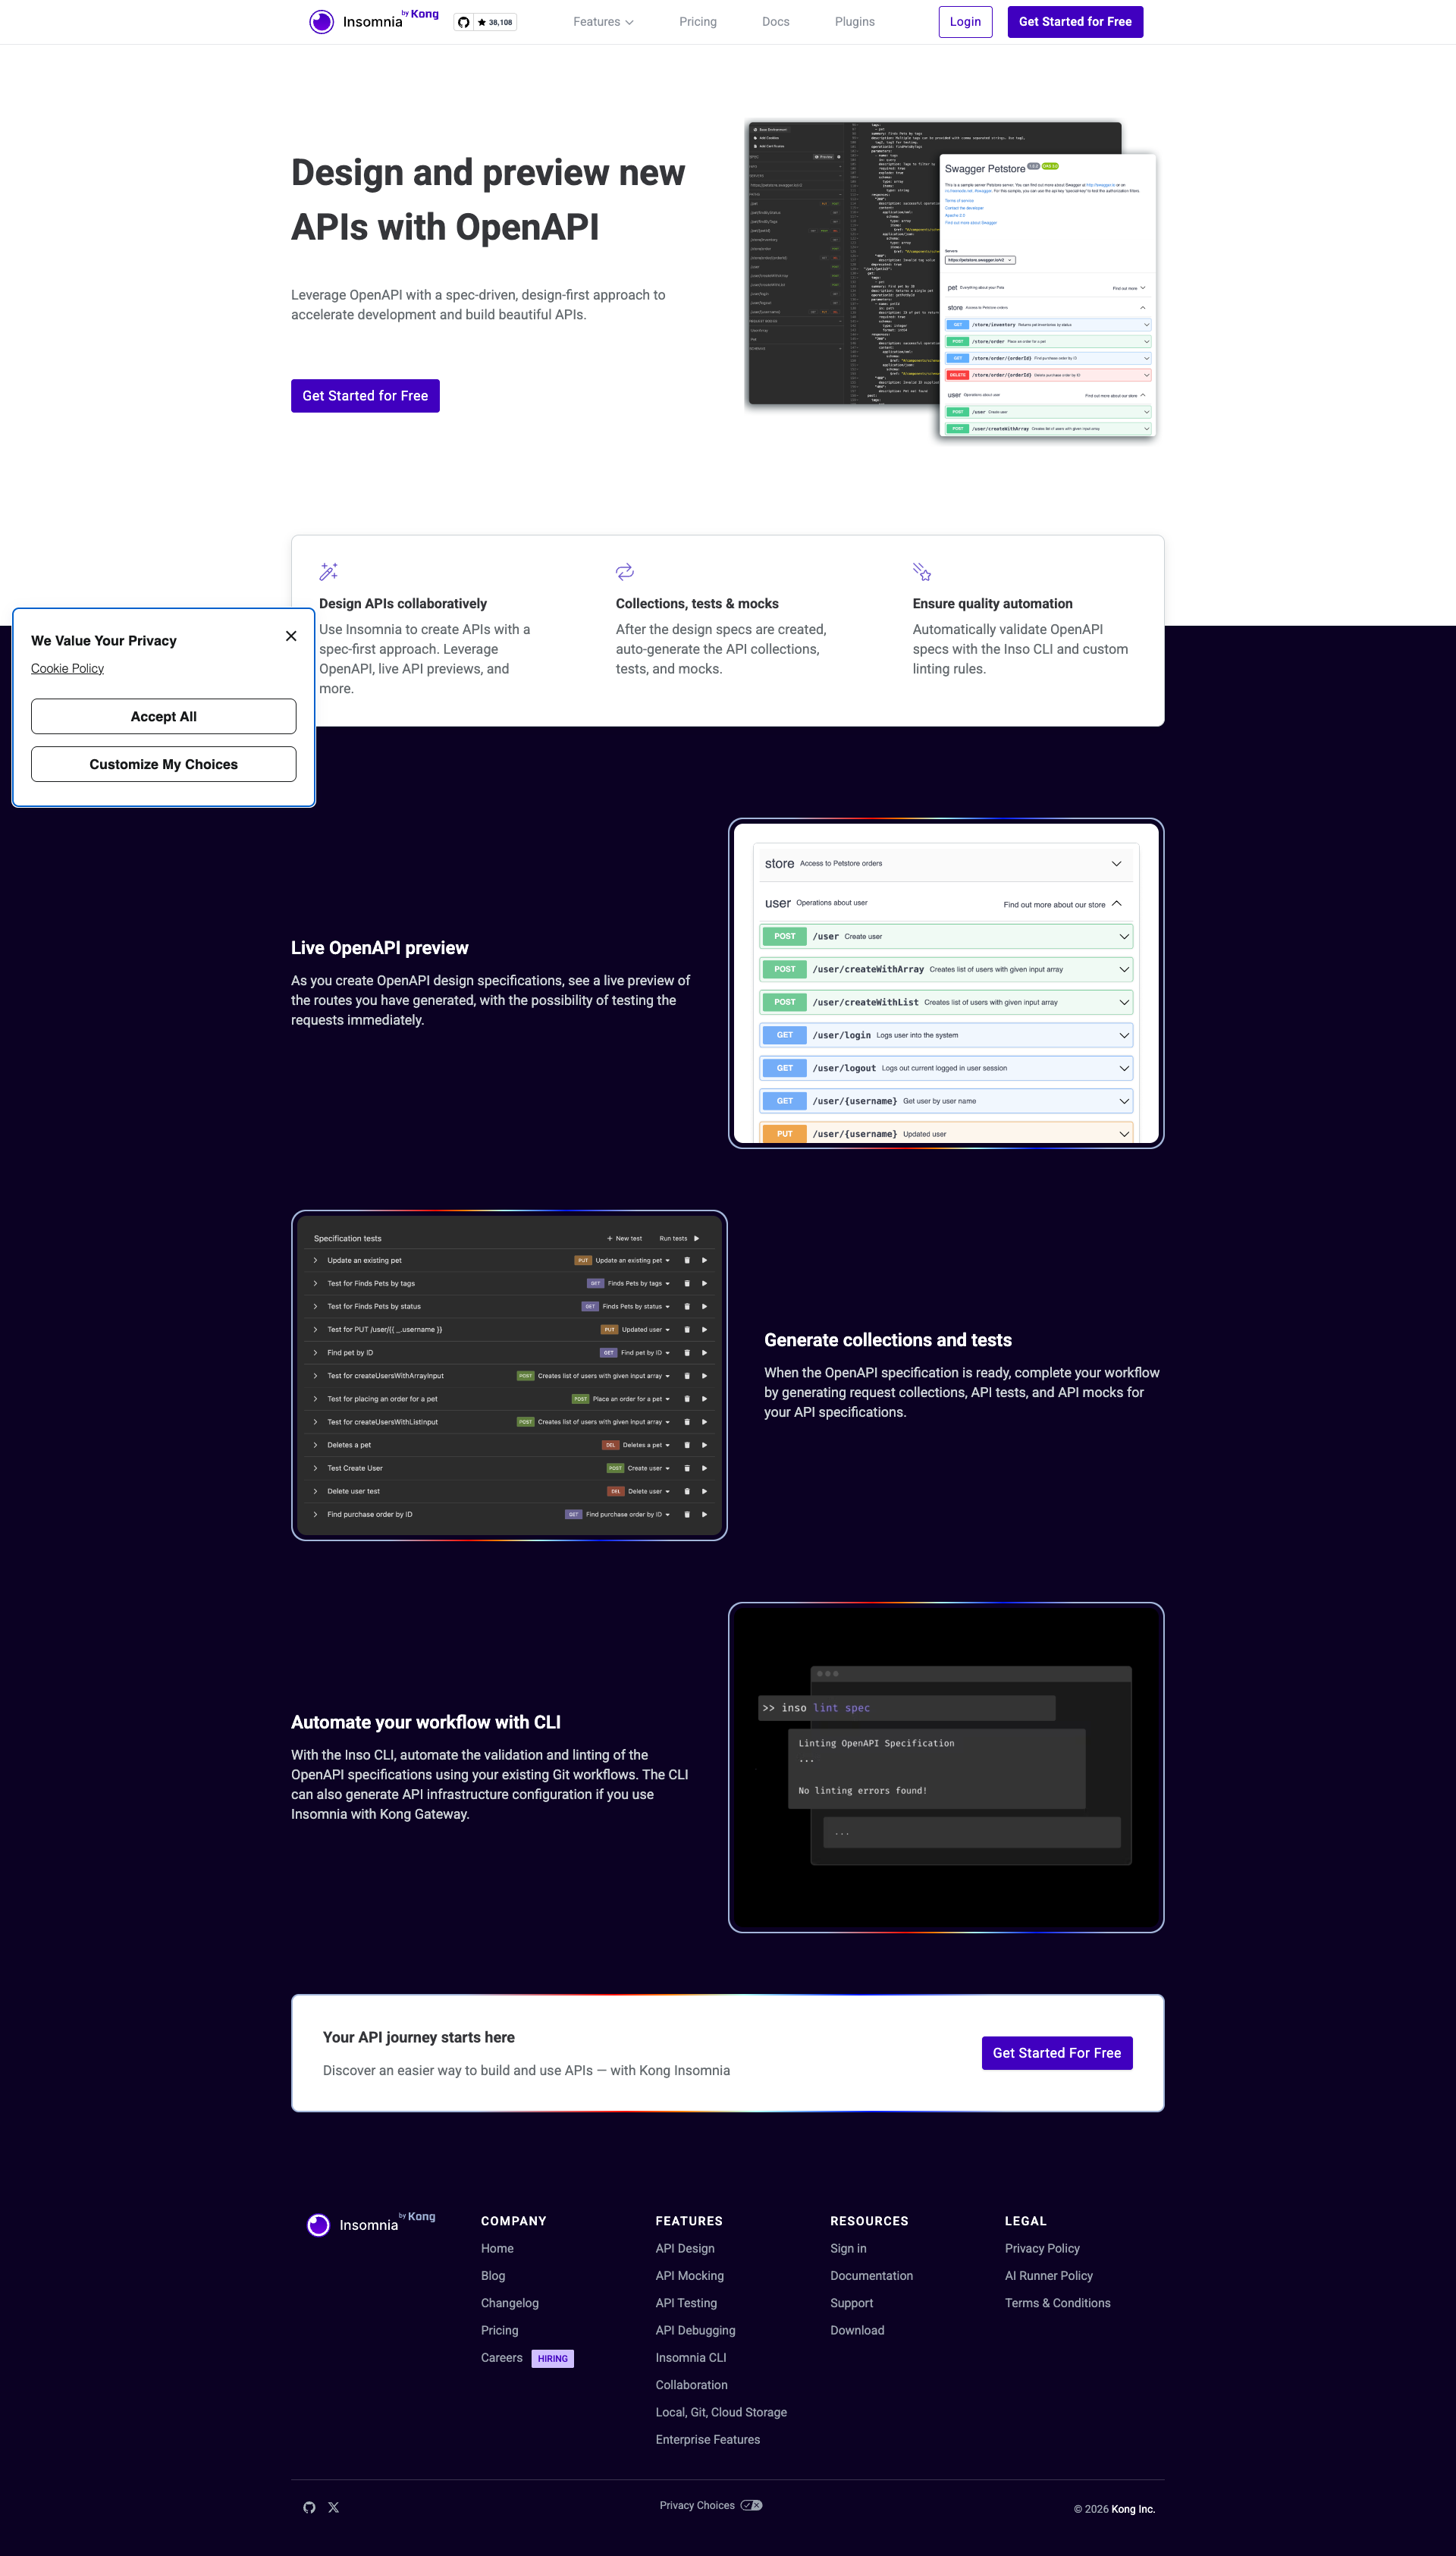Click the Collections tests & mocks arrows icon
Image resolution: width=1456 pixels, height=2556 pixels.
(625, 572)
